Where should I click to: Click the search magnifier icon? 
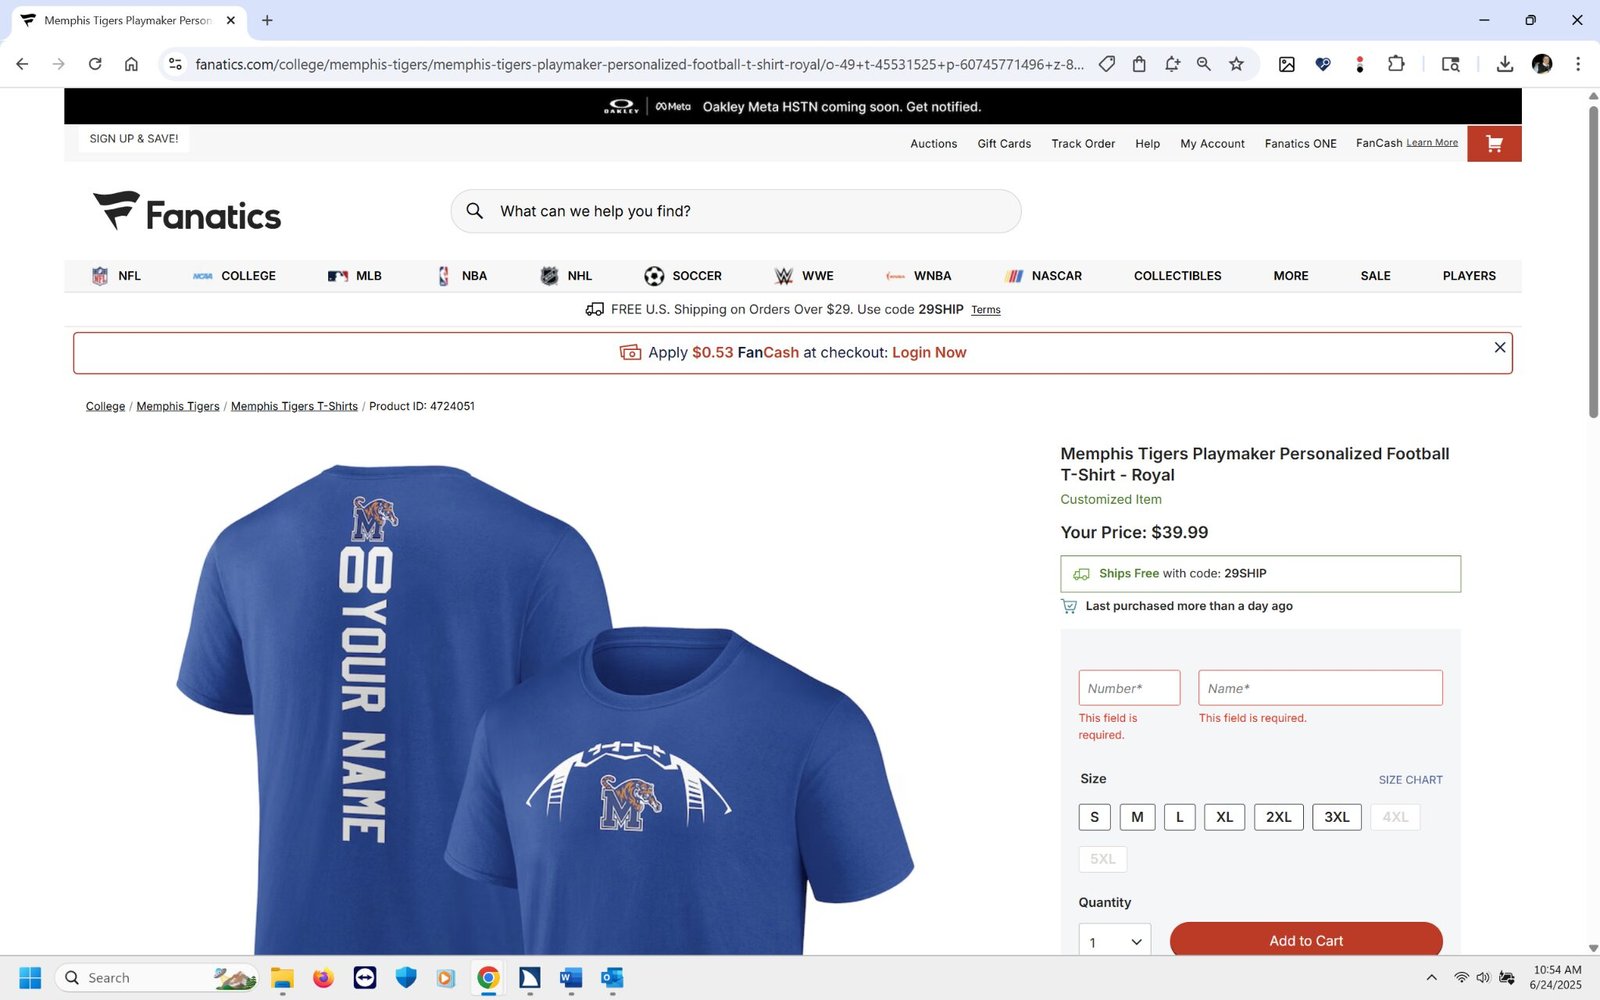tap(475, 211)
